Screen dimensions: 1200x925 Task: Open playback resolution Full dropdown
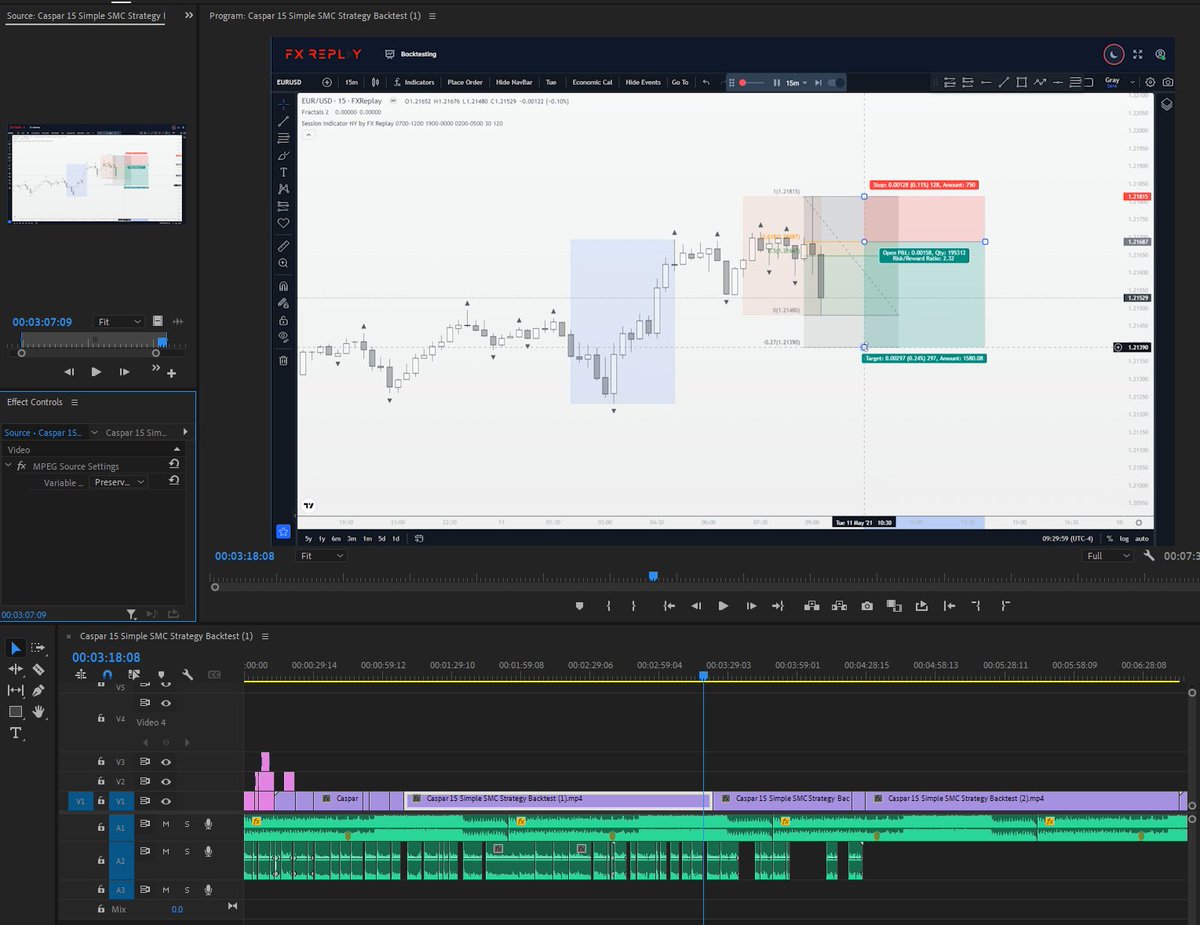(1108, 556)
